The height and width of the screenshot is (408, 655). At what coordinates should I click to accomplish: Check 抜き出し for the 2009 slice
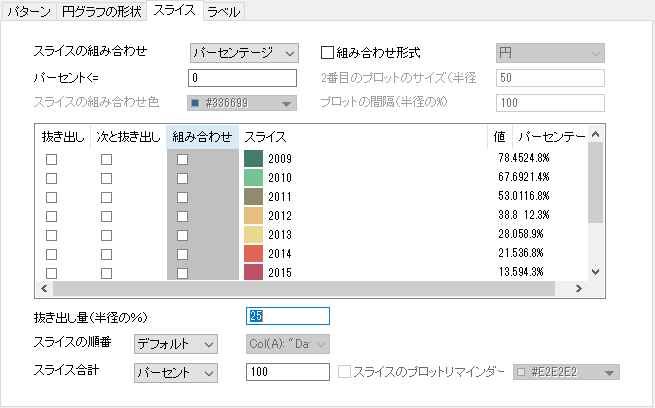click(51, 159)
